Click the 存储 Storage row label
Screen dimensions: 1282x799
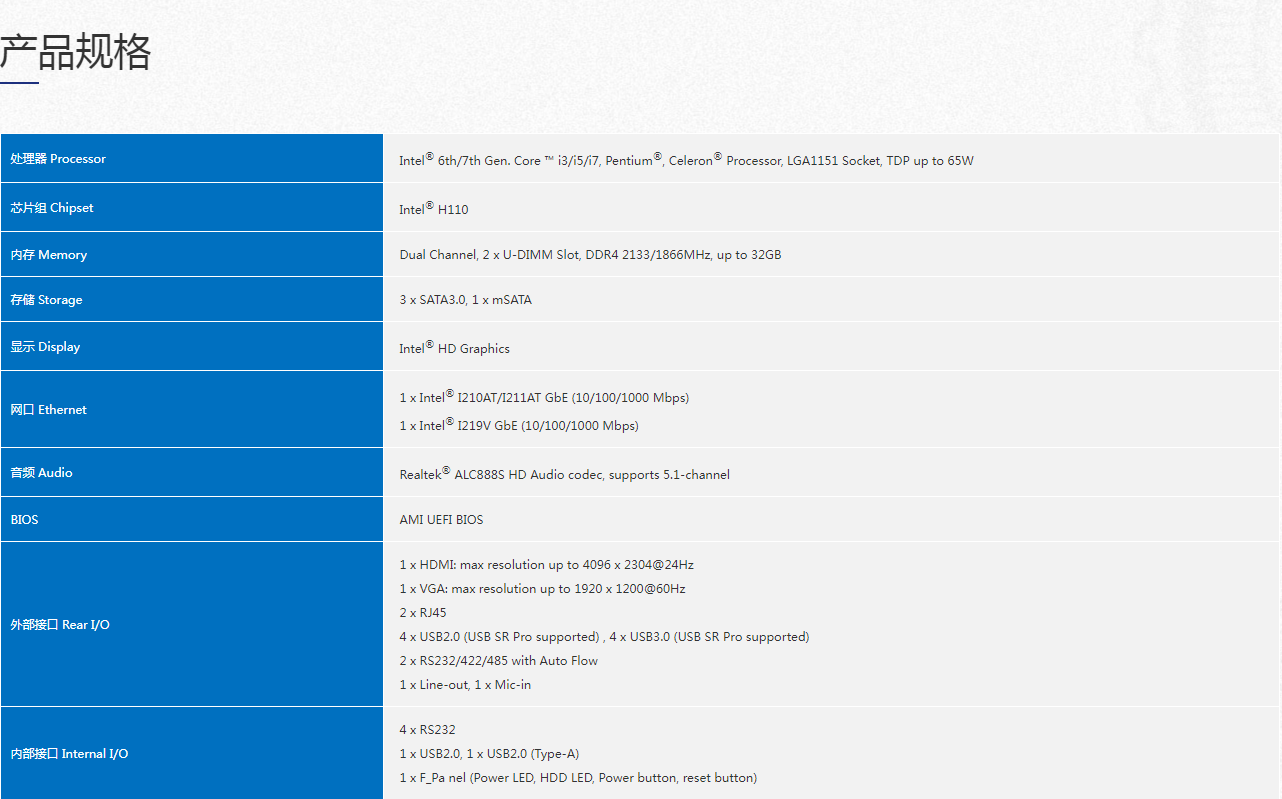[47, 300]
